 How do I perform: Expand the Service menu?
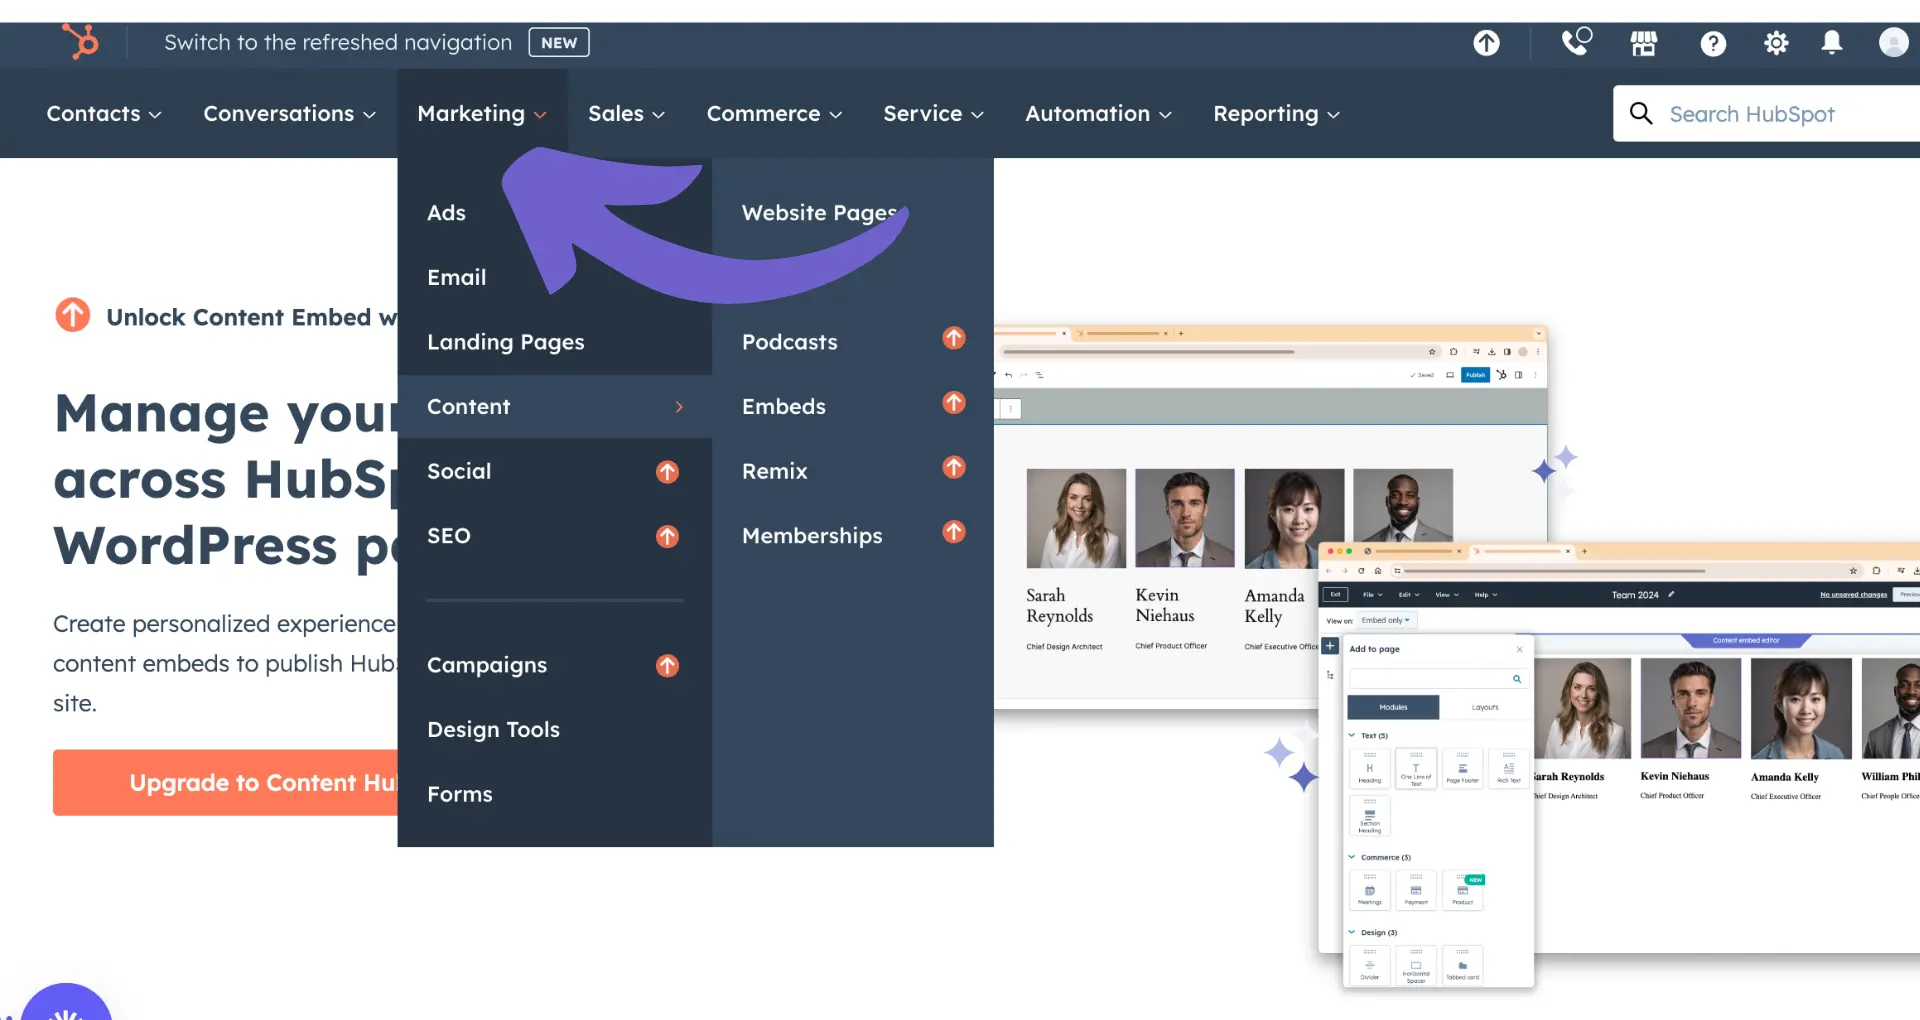coord(934,113)
